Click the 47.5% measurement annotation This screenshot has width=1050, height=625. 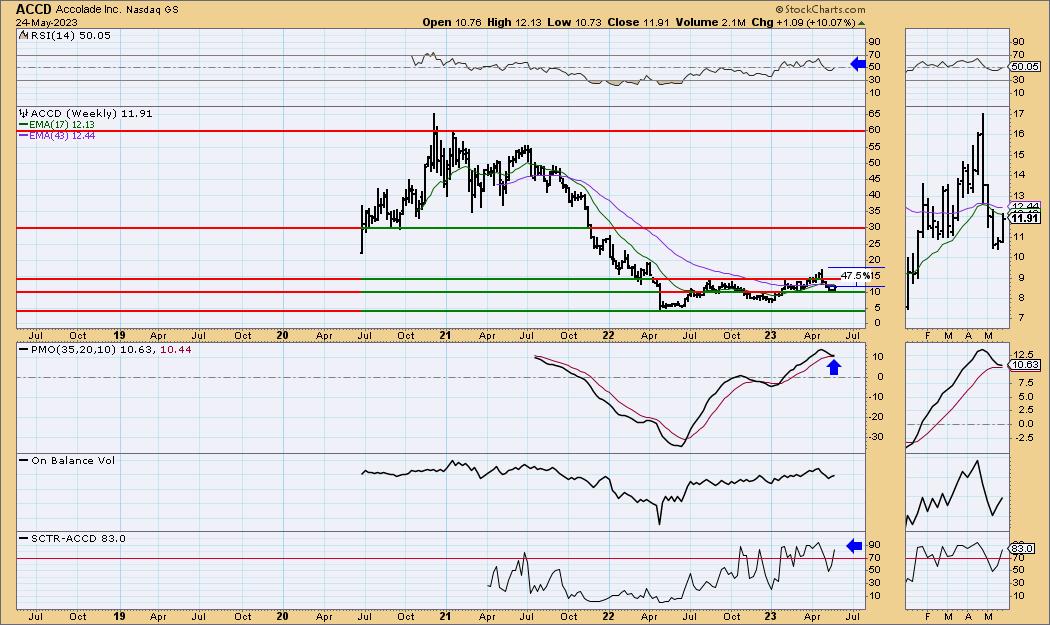(856, 275)
